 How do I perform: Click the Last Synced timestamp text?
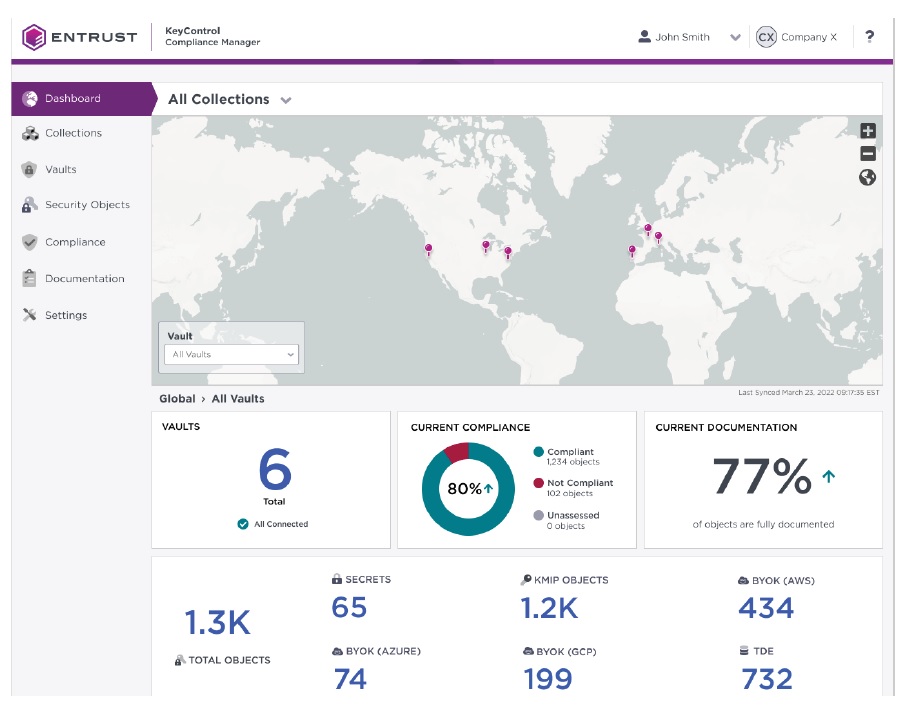pyautogui.click(x=808, y=392)
